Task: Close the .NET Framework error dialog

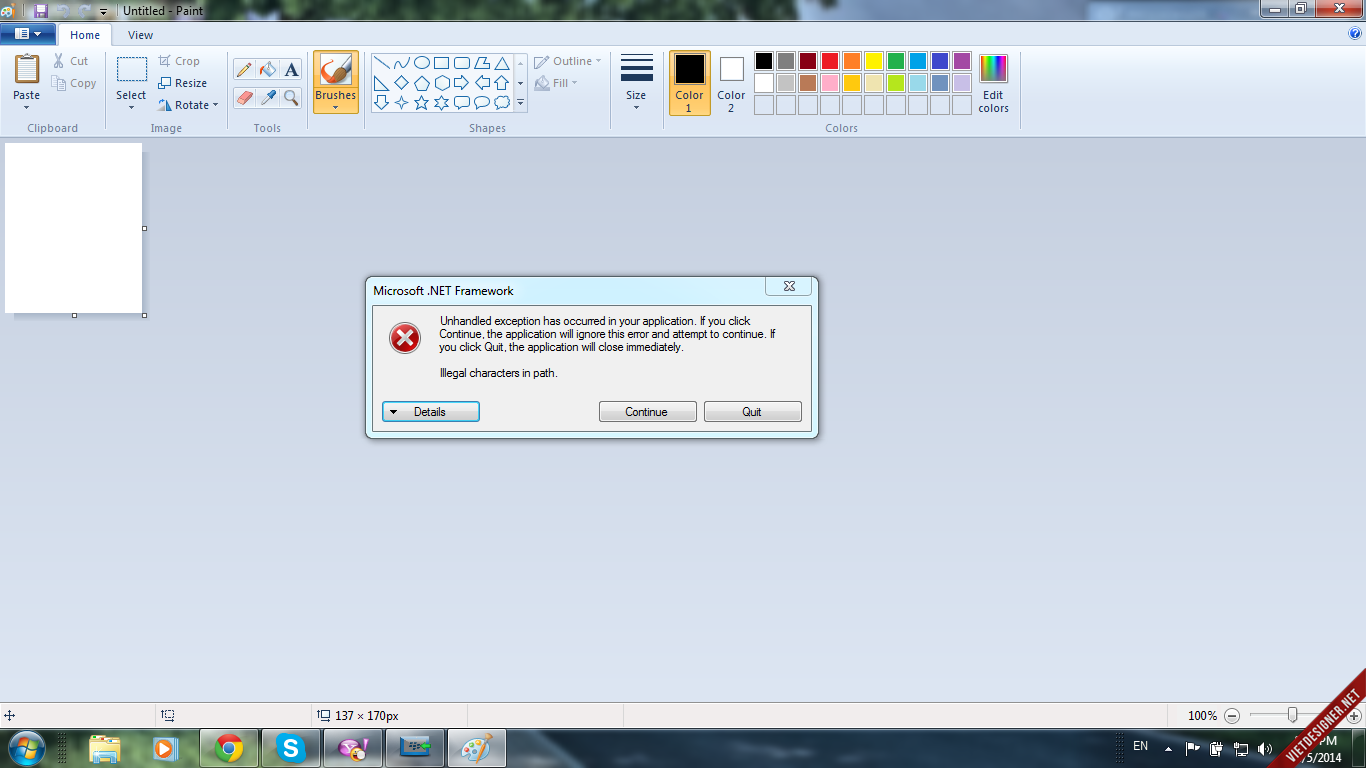Action: click(789, 286)
